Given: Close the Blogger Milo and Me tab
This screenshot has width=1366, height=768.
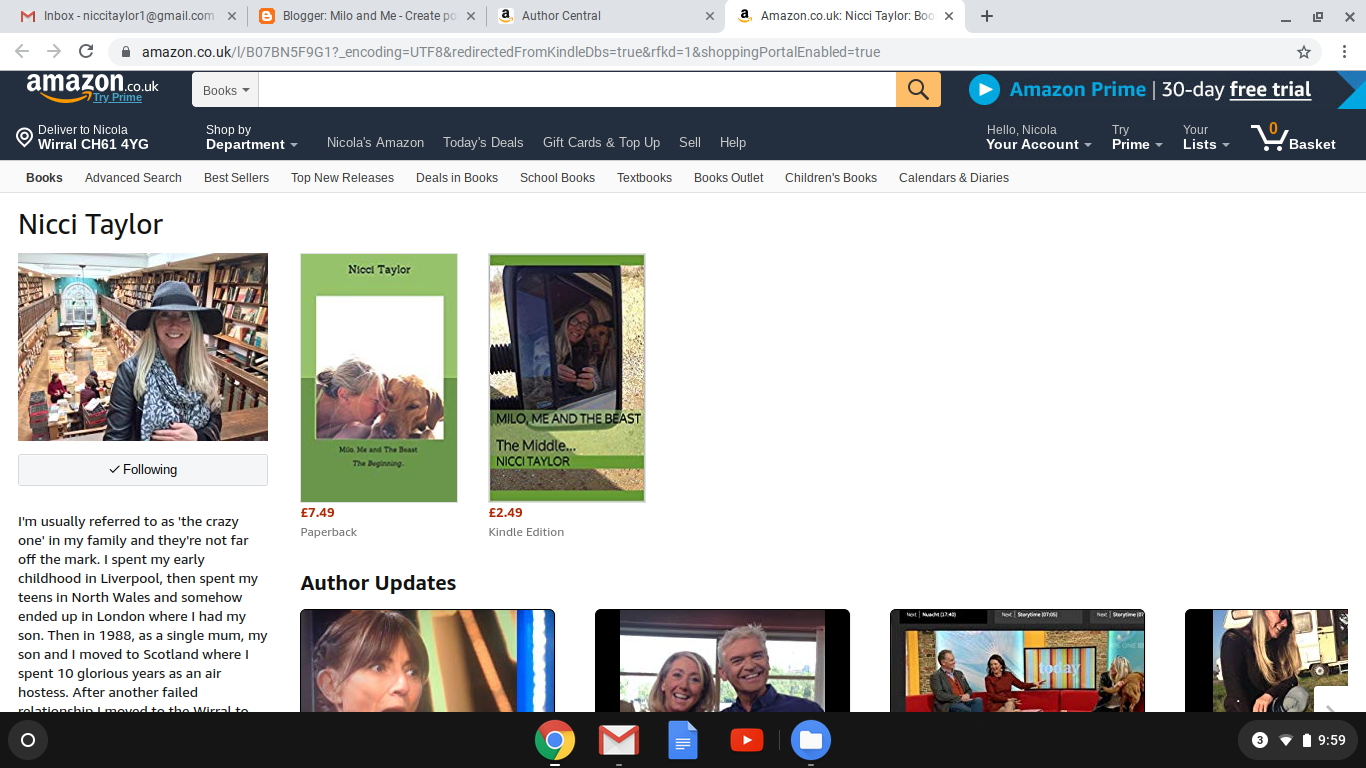Looking at the screenshot, I should 472,16.
